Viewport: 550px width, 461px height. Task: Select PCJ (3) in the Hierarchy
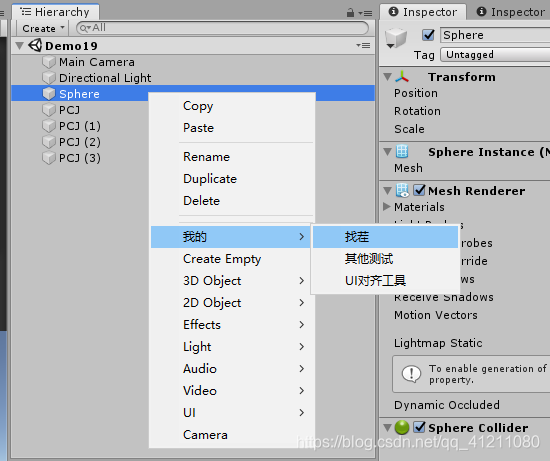click(x=80, y=158)
